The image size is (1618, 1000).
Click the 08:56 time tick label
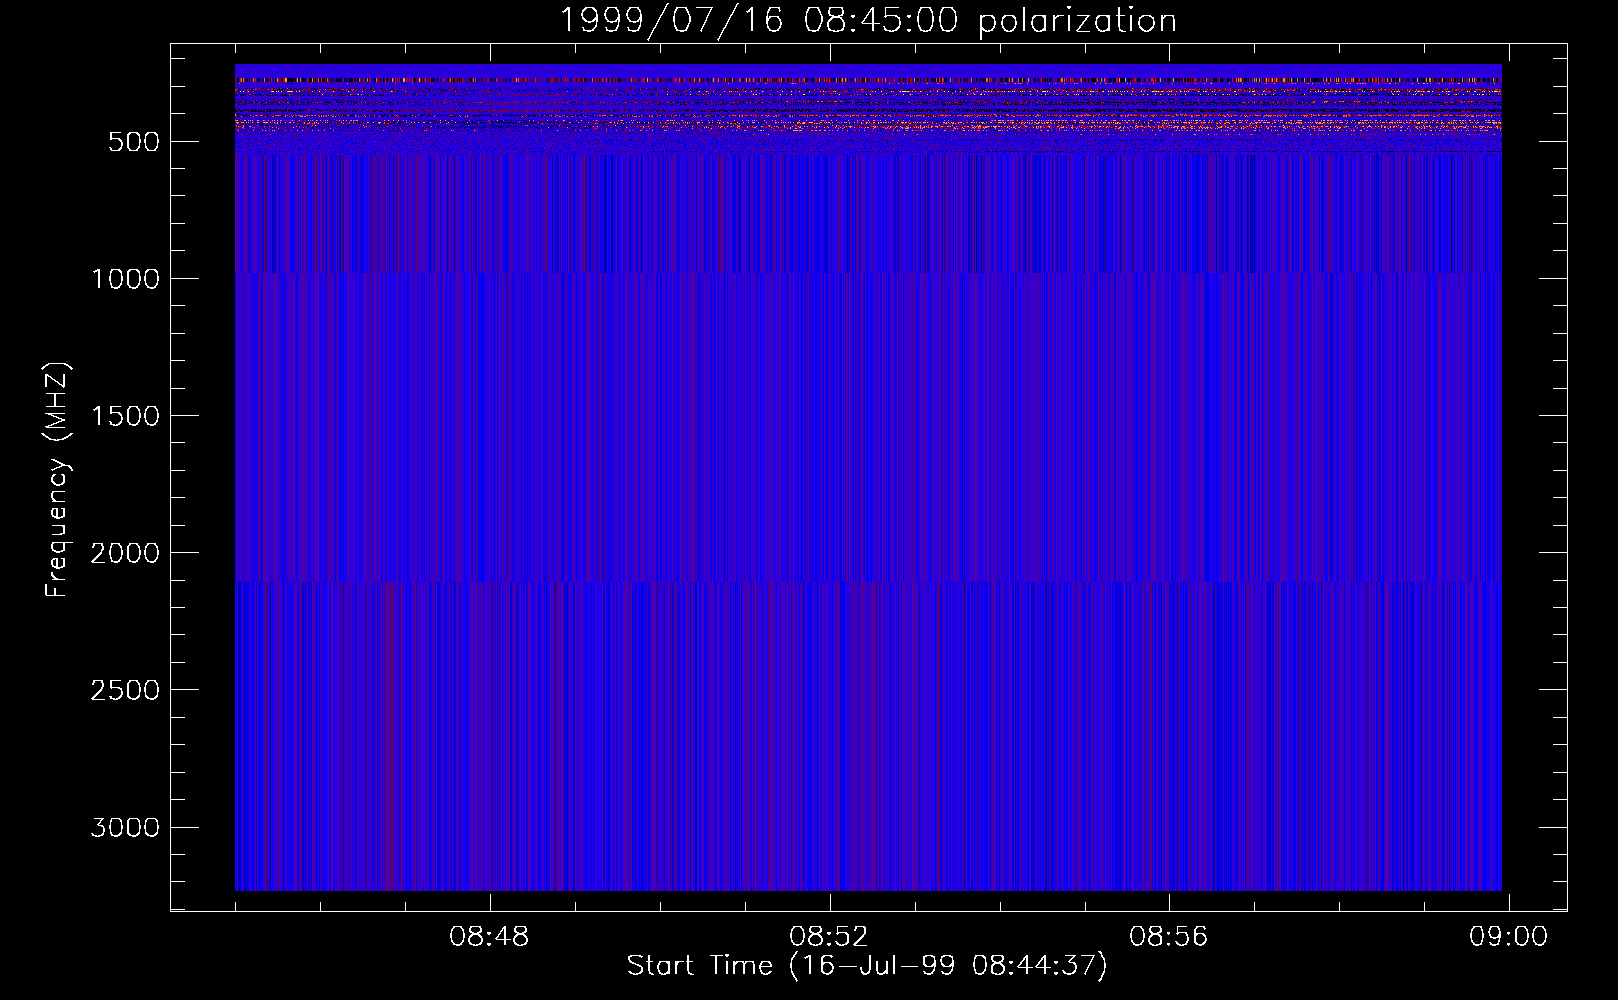(1169, 937)
